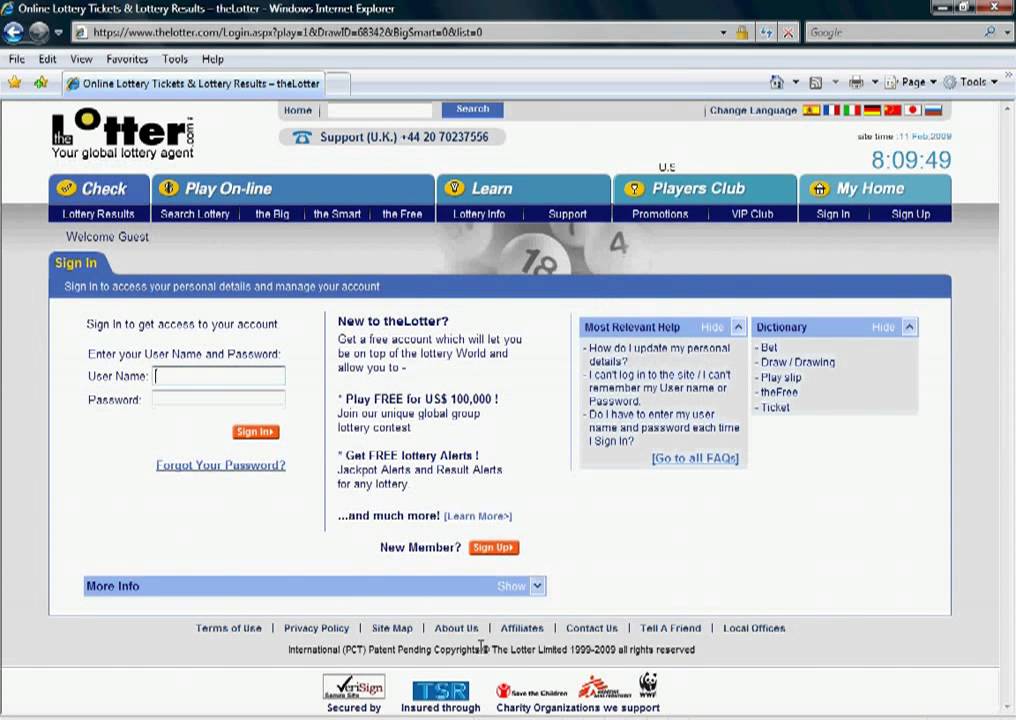Open the Recent Pages dropdown arrow

click(x=58, y=32)
